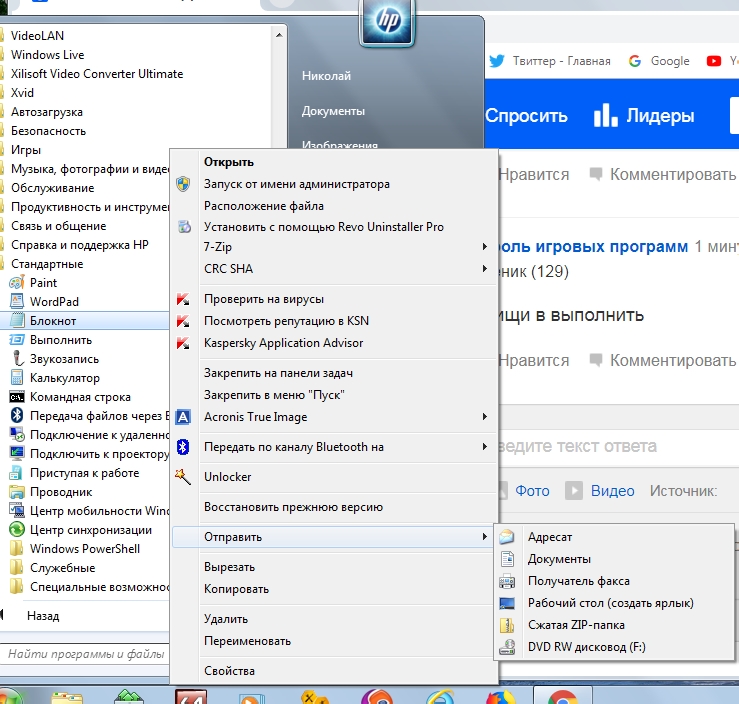This screenshot has width=739, height=704.
Task: Click the Центр мобильности Windows icon
Action: [x=17, y=510]
